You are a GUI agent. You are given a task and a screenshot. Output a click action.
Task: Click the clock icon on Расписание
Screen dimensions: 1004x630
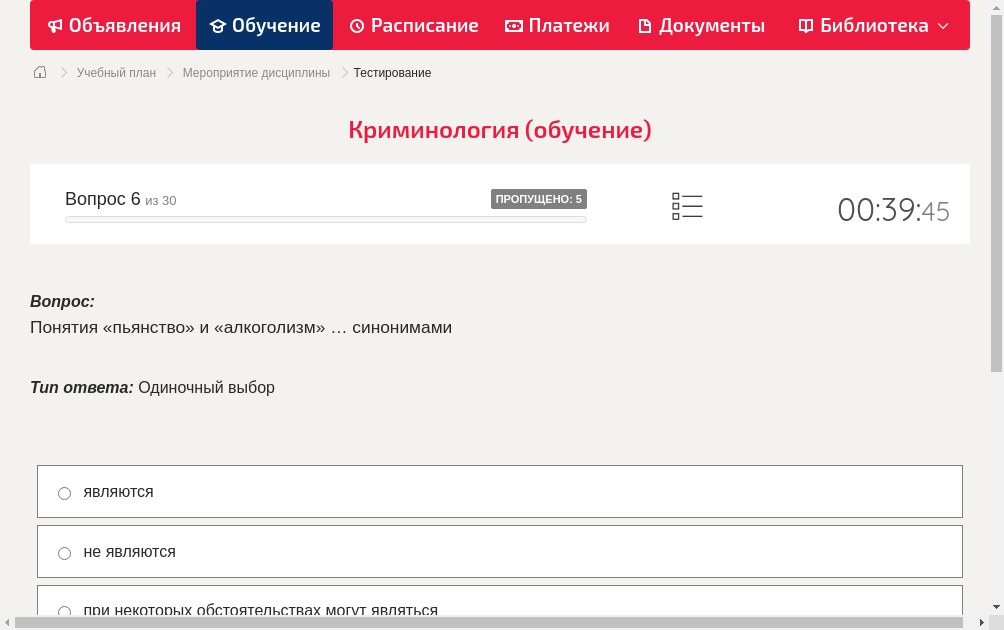pos(357,25)
